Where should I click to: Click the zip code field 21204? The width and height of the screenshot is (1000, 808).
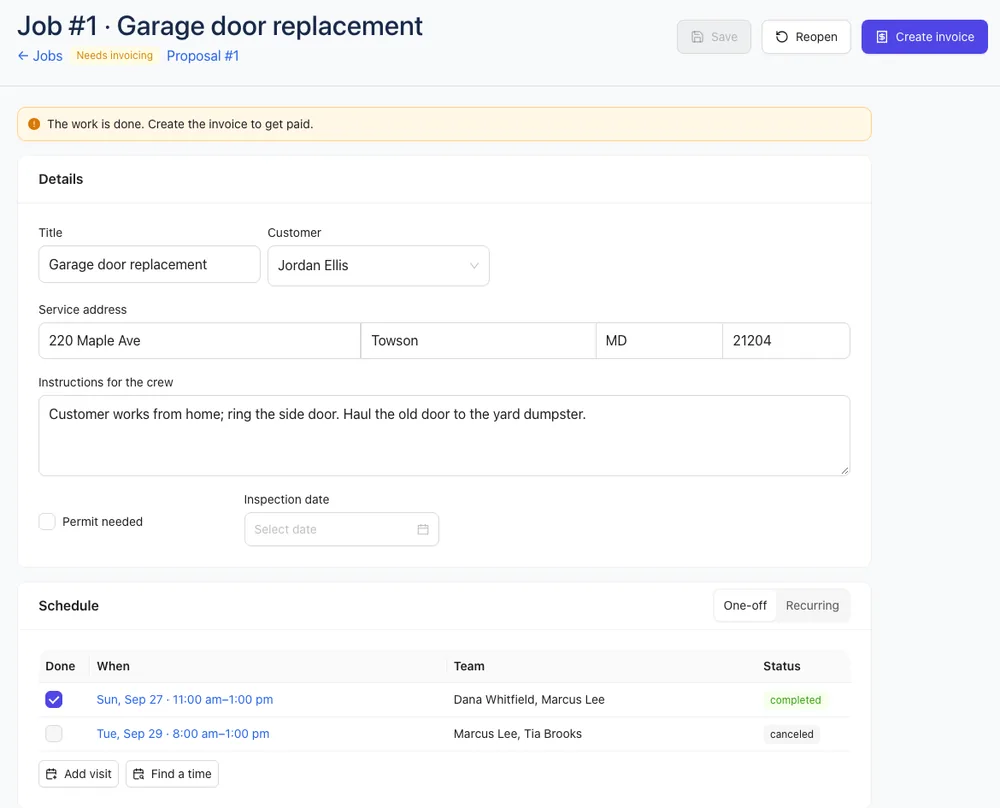[x=786, y=341]
